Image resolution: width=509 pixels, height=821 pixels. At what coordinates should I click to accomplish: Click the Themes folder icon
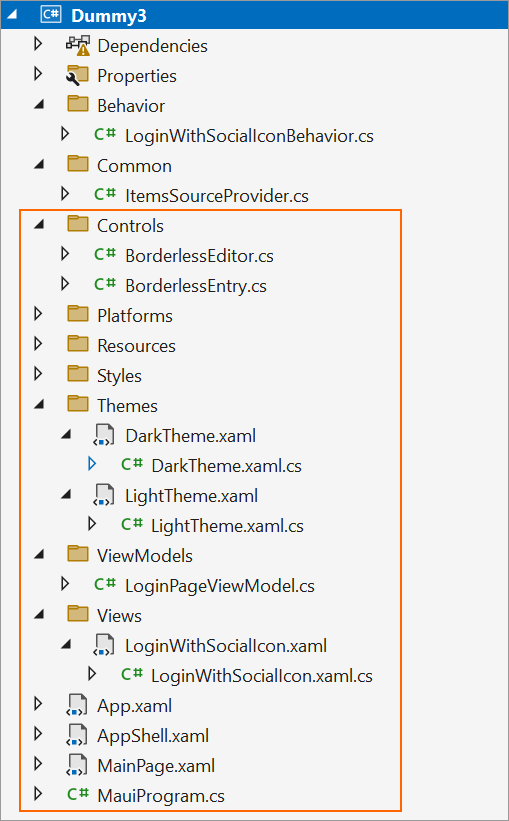78,404
